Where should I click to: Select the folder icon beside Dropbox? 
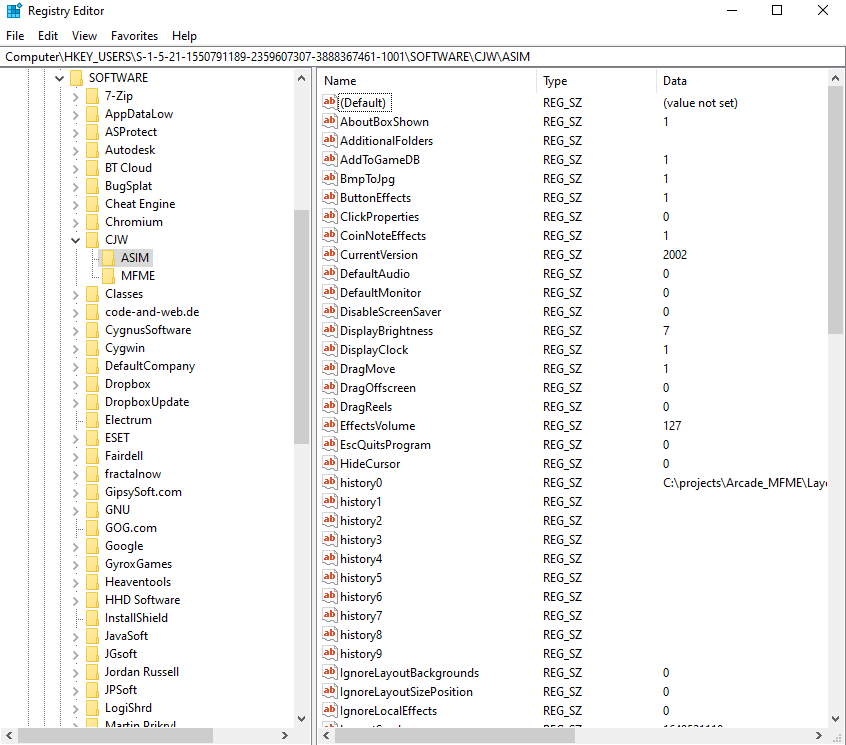pos(93,384)
